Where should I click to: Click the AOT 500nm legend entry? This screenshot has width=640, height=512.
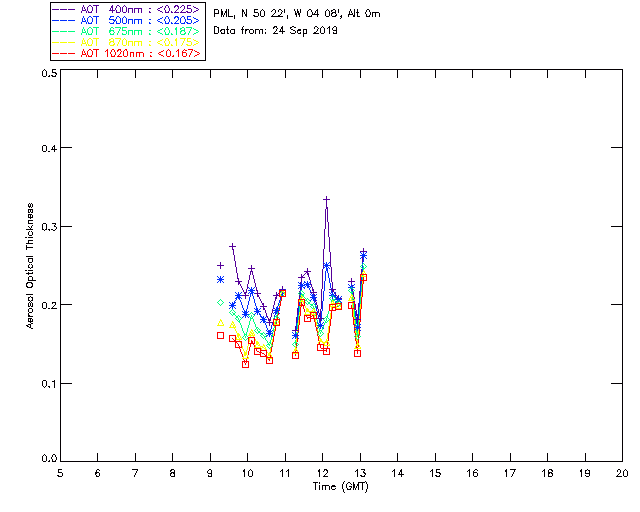pyautogui.click(x=127, y=20)
